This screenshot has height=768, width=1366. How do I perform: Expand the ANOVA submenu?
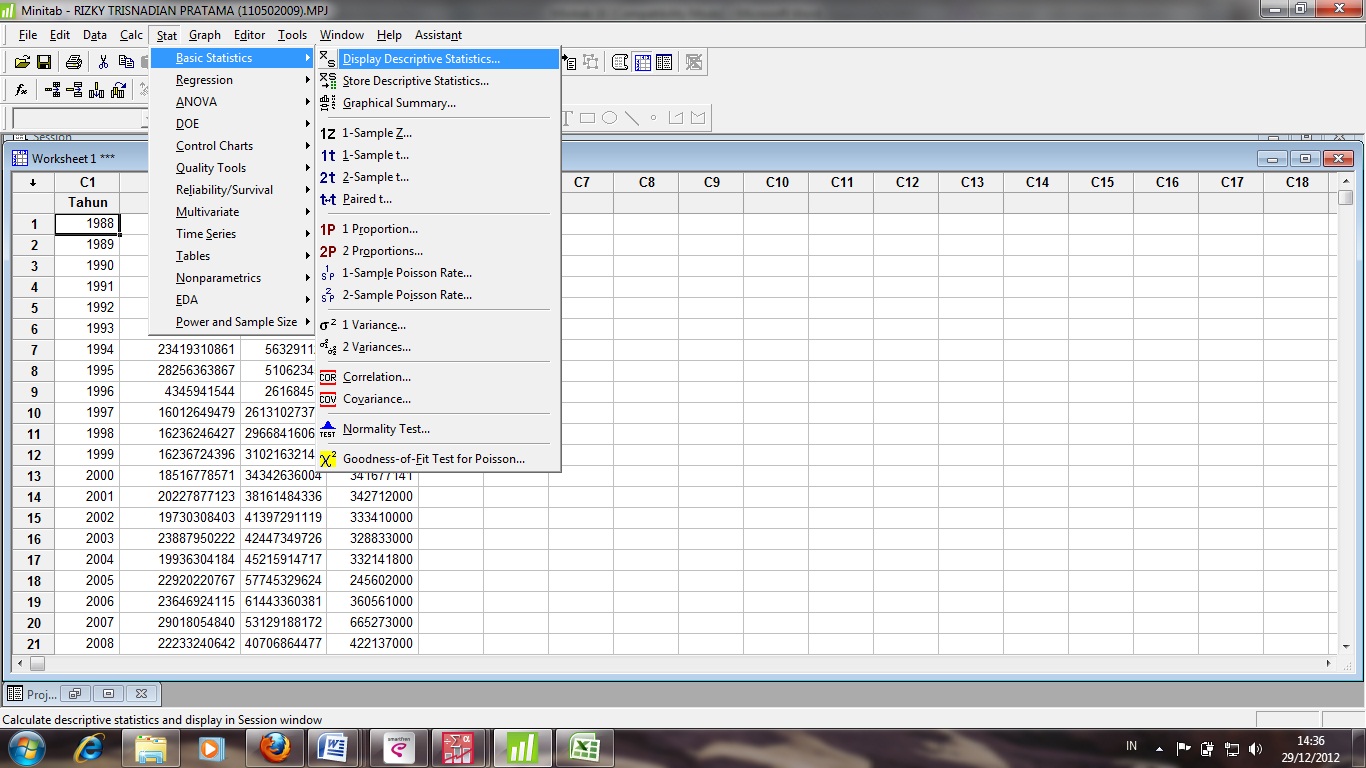pos(232,102)
